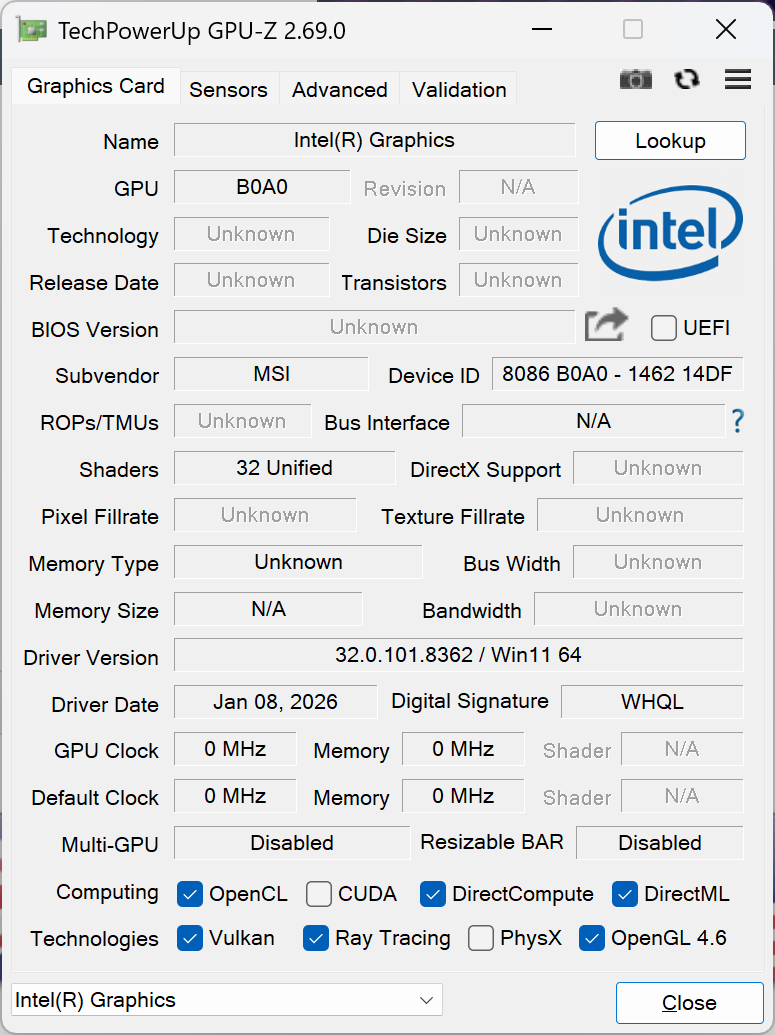Disable DirectML support checkbox
Screen dimensions: 775x1035
coord(625,894)
